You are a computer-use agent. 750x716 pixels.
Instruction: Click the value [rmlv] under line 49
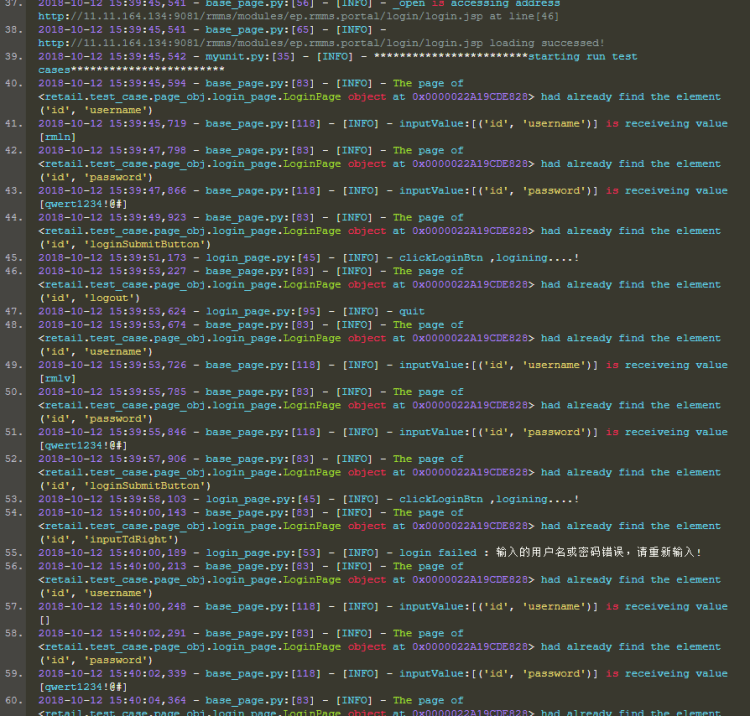[x=57, y=379]
